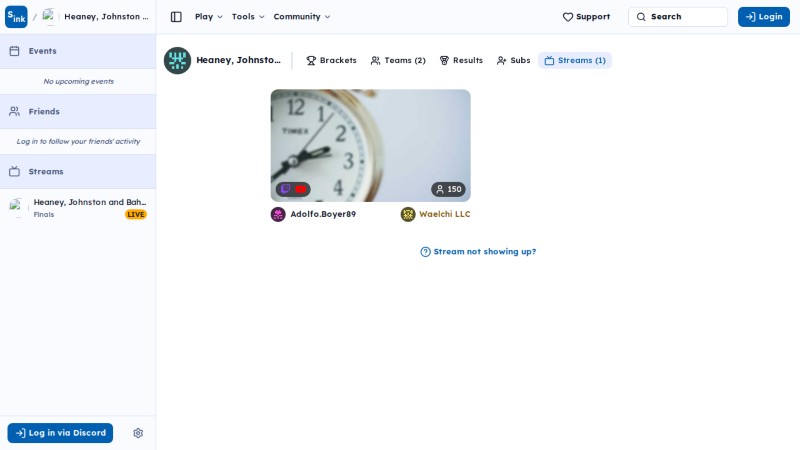The width and height of the screenshot is (800, 450).
Task: Open the Streams sidebar section
Action: coord(78,171)
